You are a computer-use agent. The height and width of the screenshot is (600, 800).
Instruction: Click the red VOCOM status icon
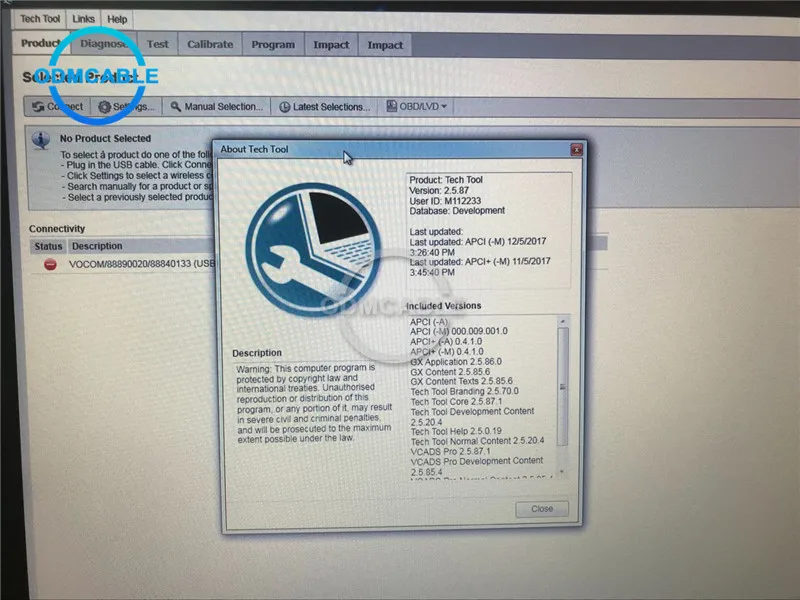click(x=50, y=264)
